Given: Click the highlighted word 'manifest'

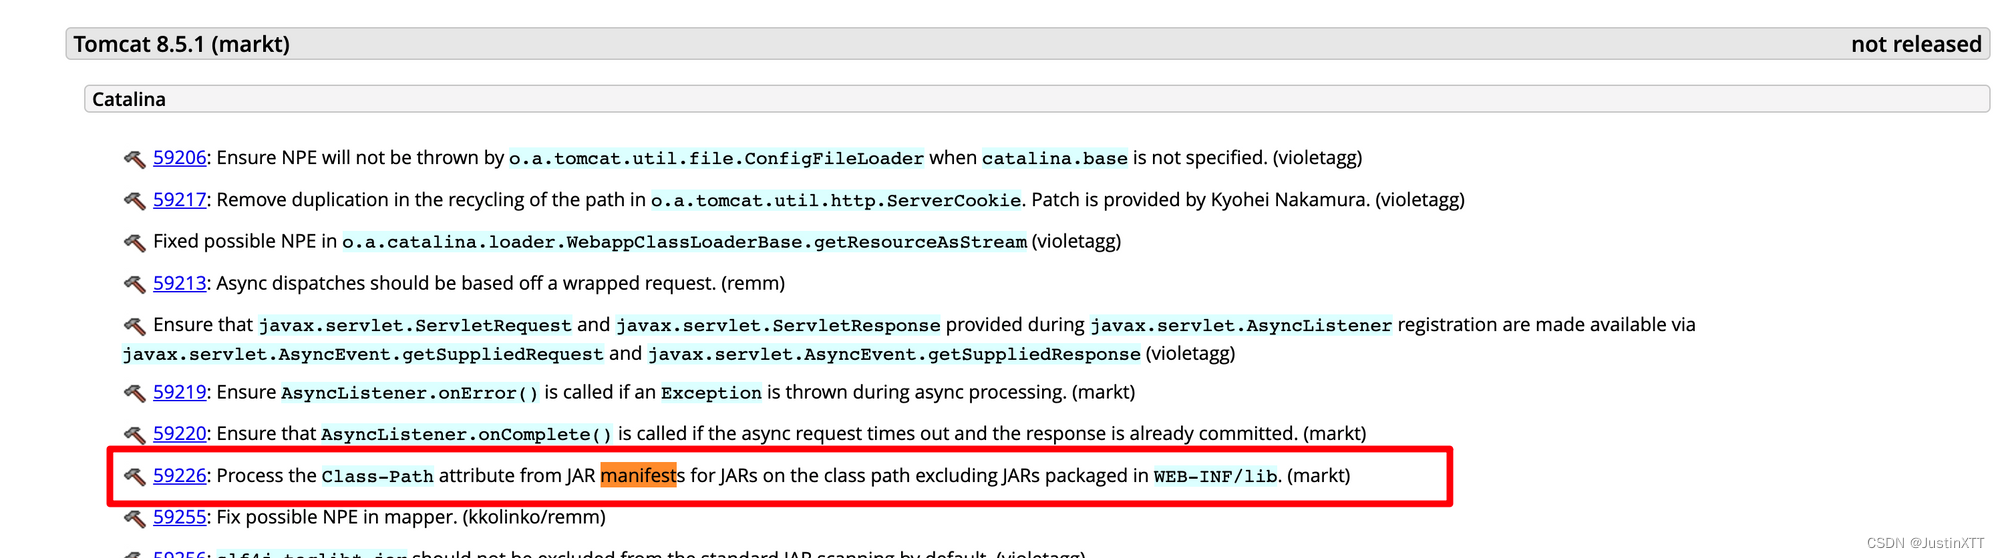Looking at the screenshot, I should point(638,476).
